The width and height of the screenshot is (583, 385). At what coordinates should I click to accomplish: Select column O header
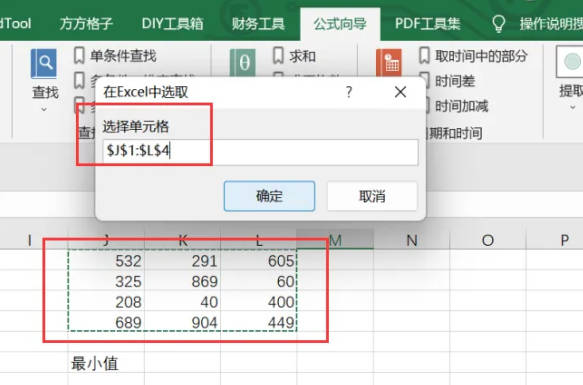[488, 241]
